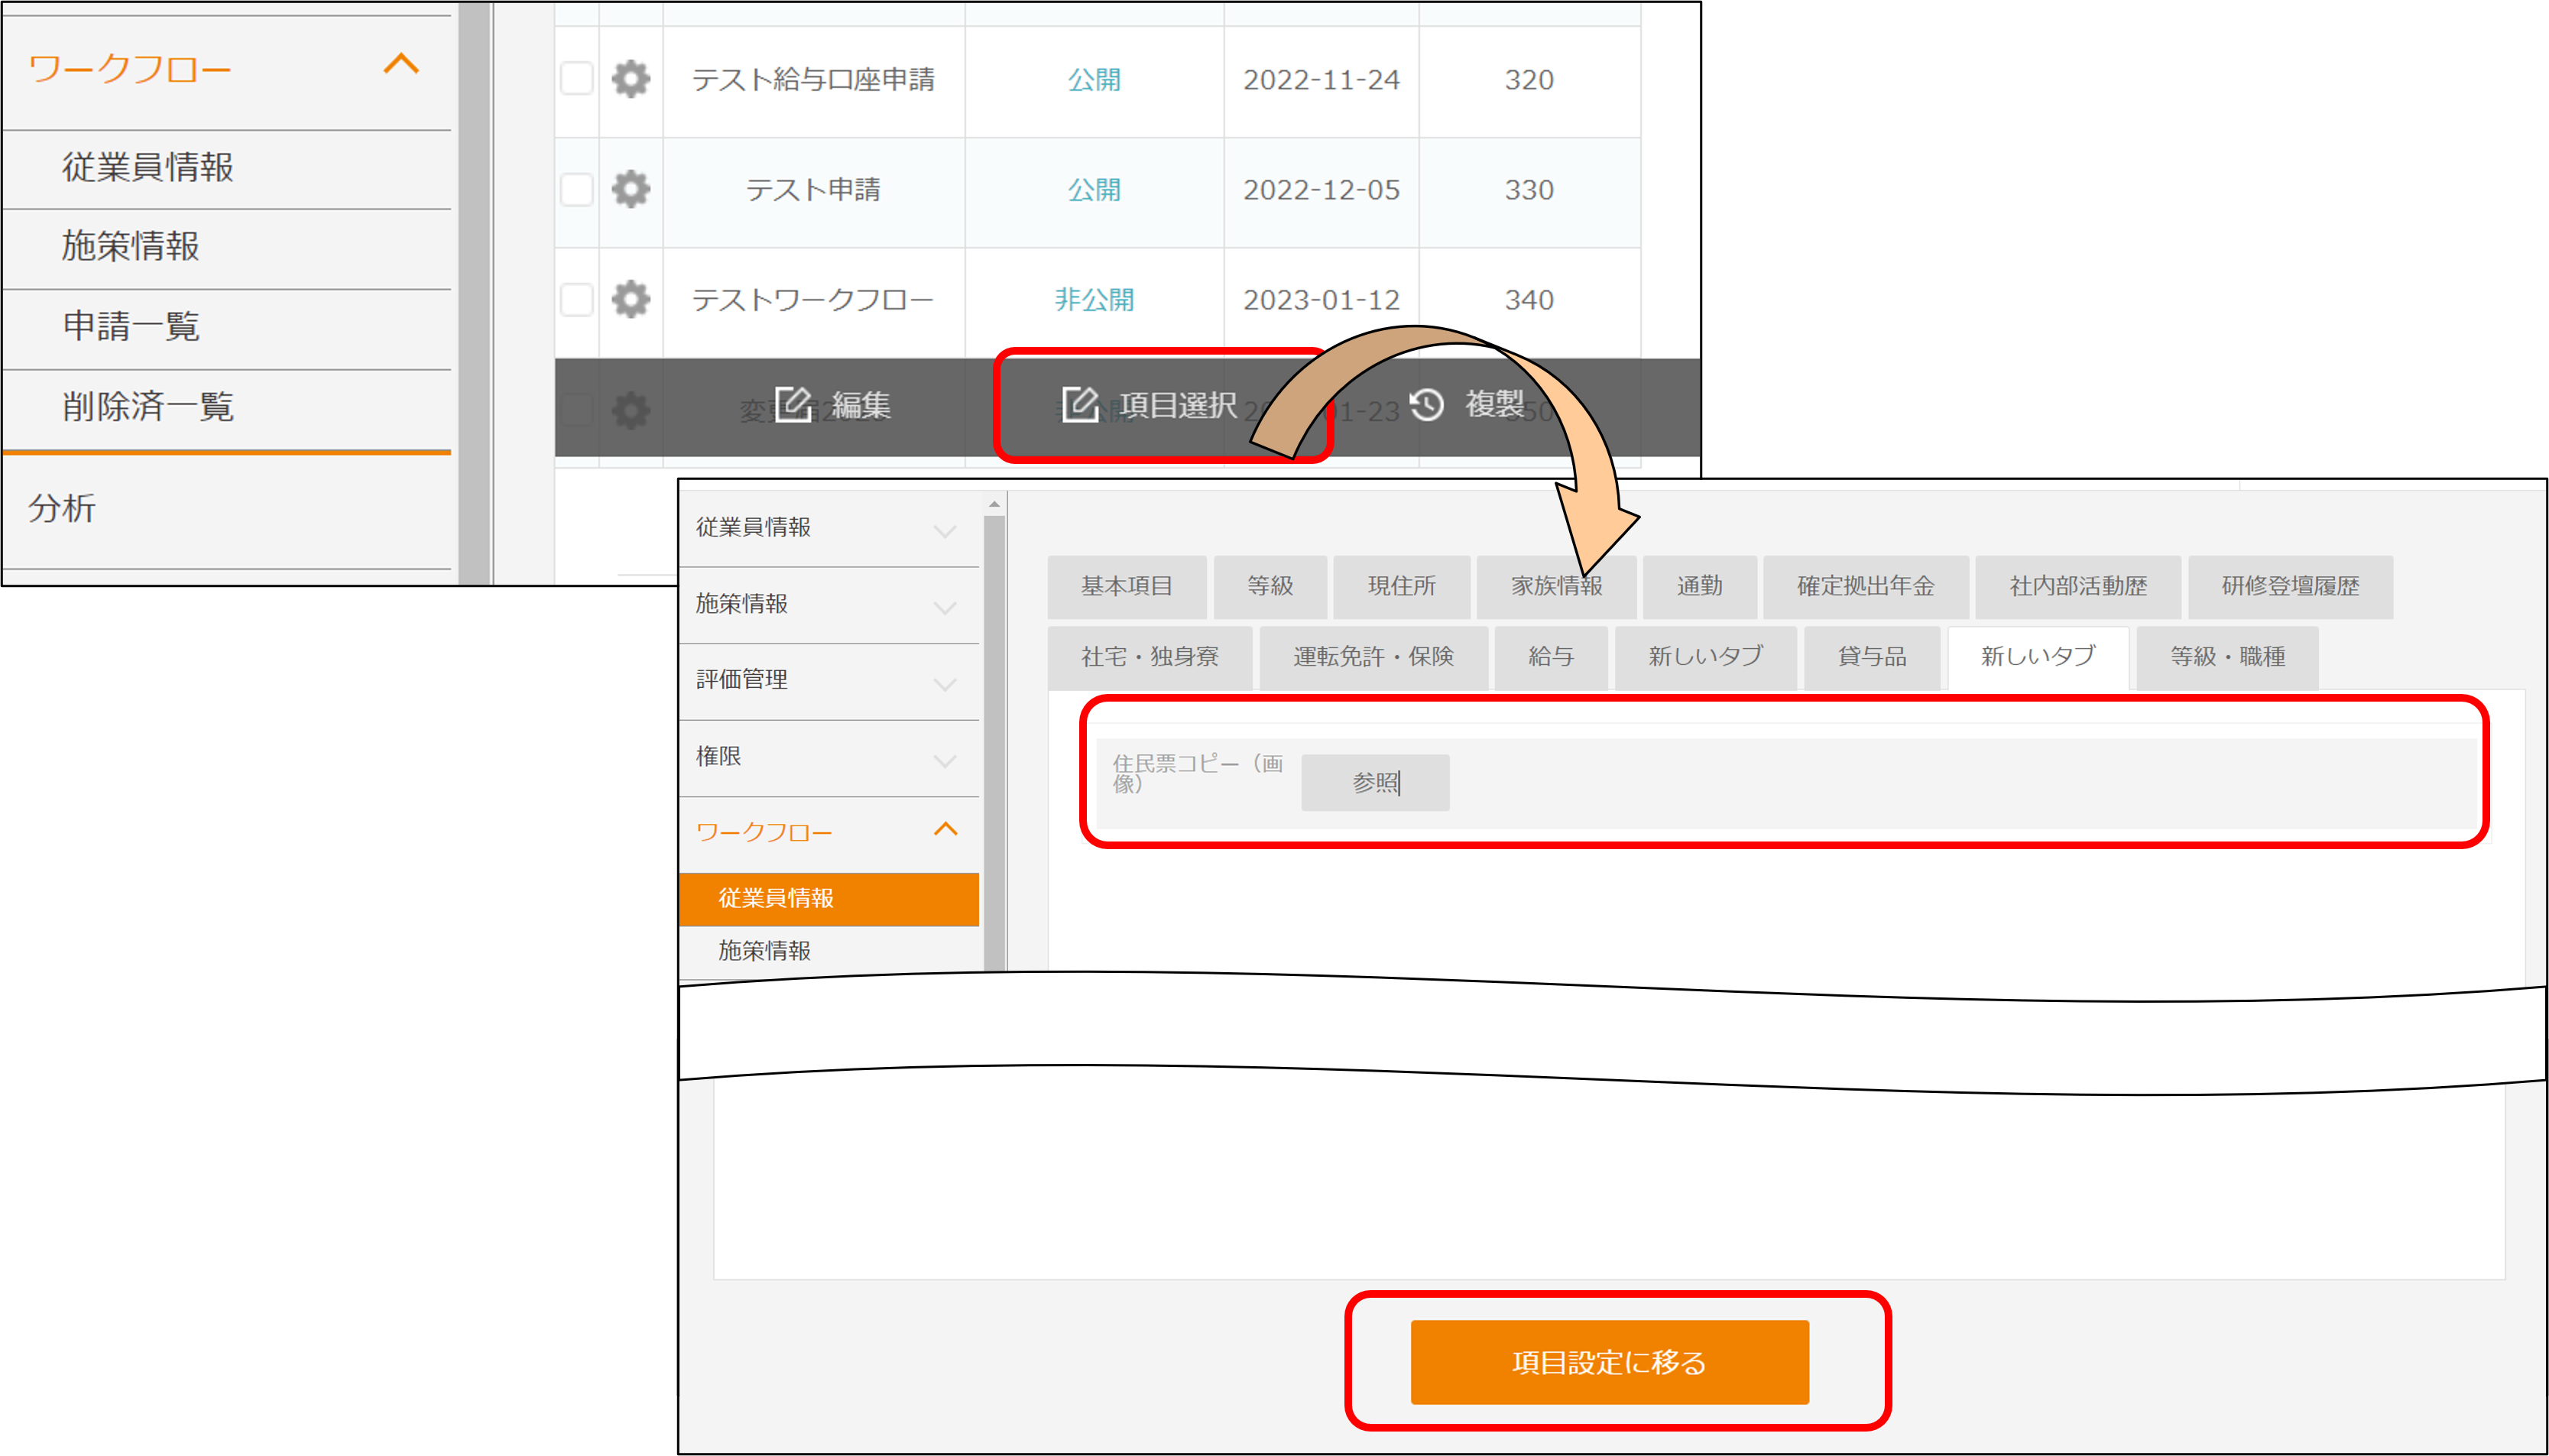Select 施策情報 under lower ワークフロー section
The width and height of the screenshot is (2549, 1456).
[x=764, y=951]
